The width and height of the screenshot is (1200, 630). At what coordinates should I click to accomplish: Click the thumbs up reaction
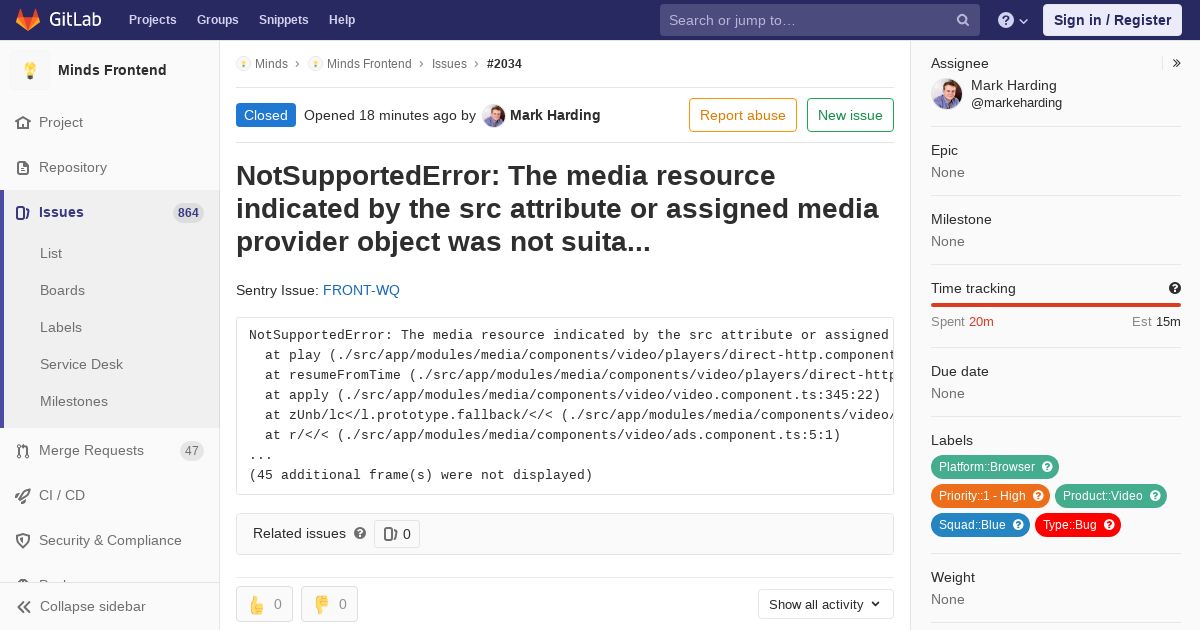(264, 604)
